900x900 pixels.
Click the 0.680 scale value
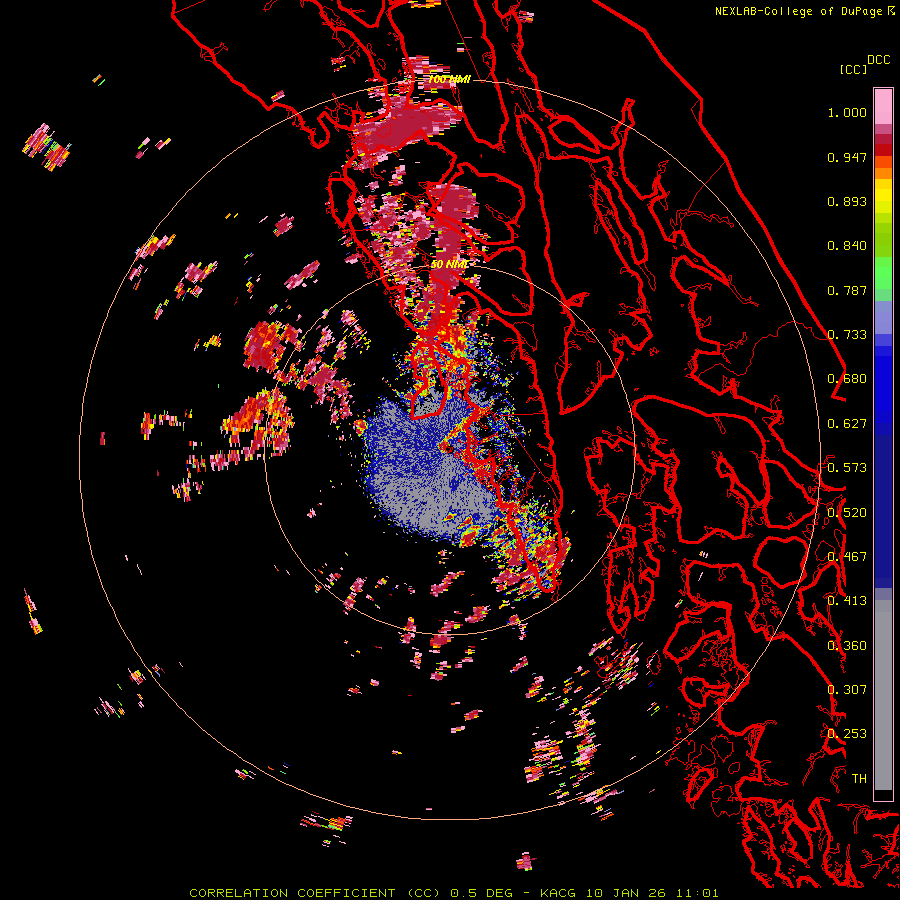pos(847,379)
